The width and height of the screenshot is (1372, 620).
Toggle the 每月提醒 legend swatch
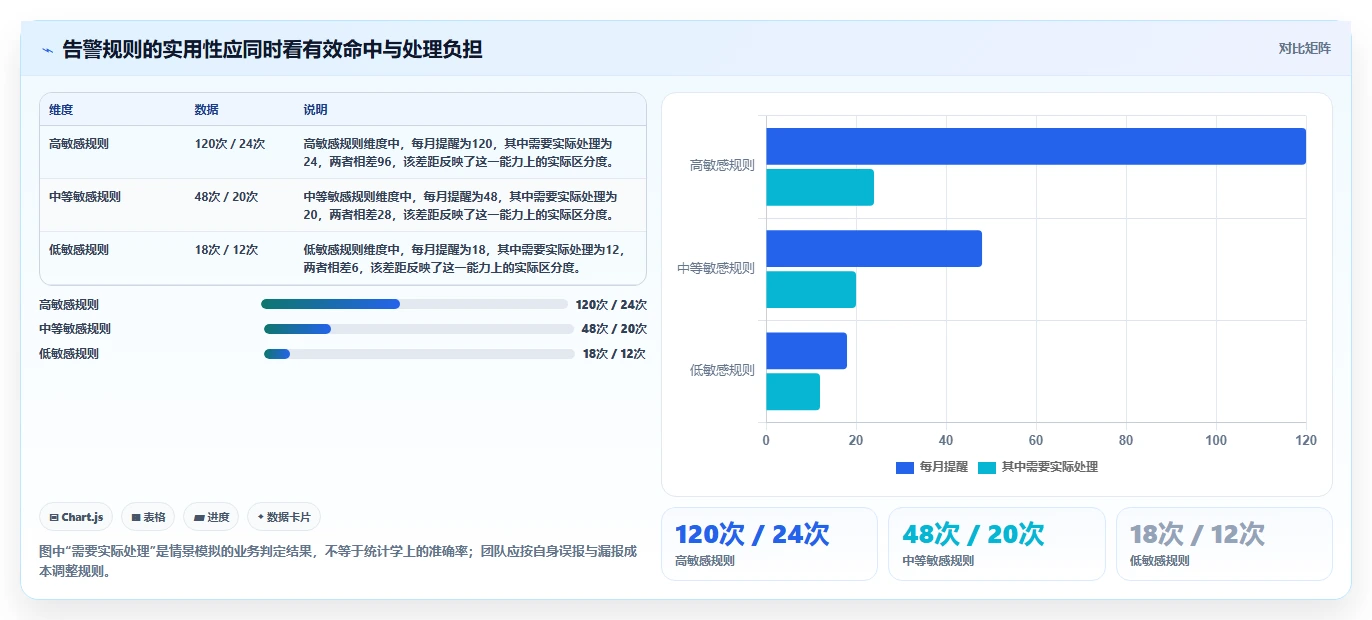(905, 467)
